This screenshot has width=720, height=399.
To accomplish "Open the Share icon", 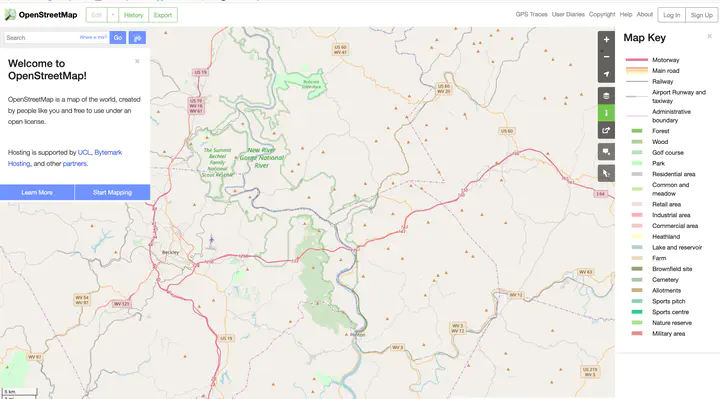I will tap(606, 130).
